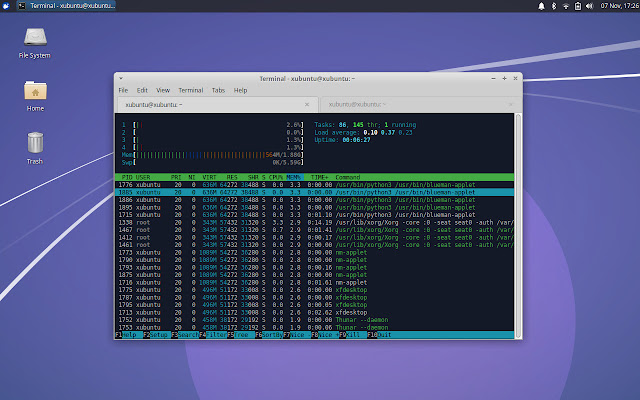Click the F9 Kill function button

[353, 335]
